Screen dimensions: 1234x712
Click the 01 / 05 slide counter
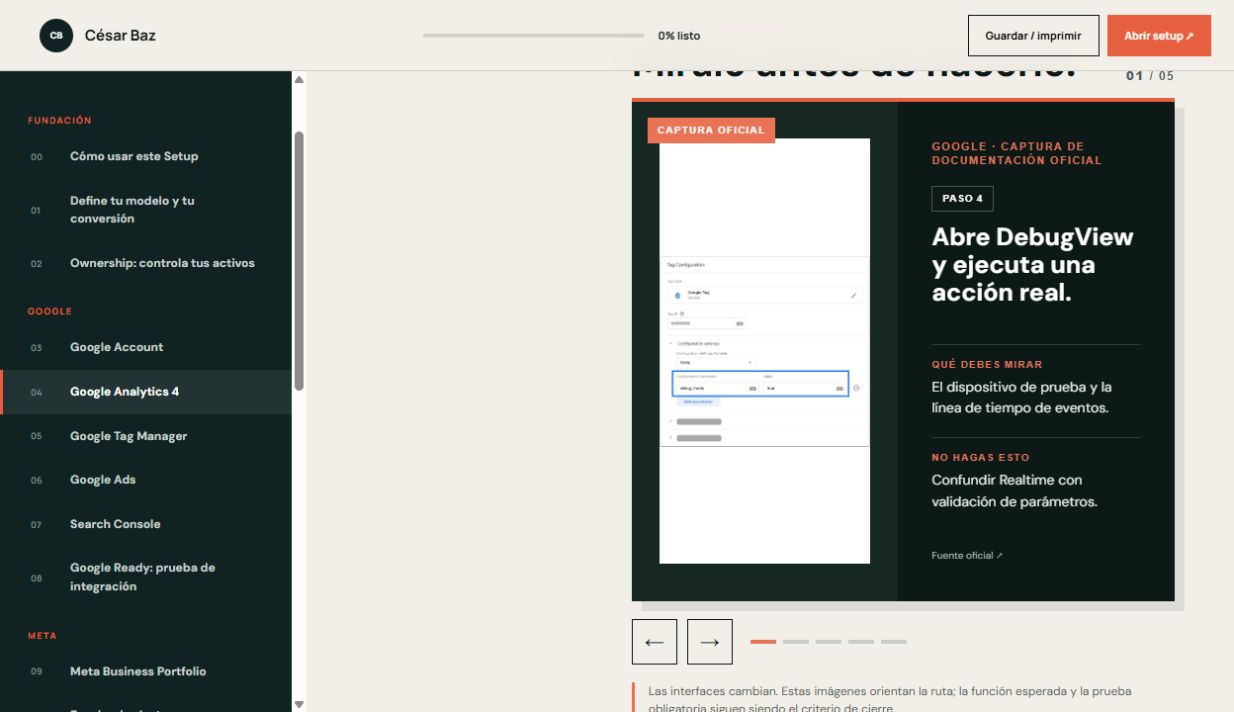[1150, 76]
